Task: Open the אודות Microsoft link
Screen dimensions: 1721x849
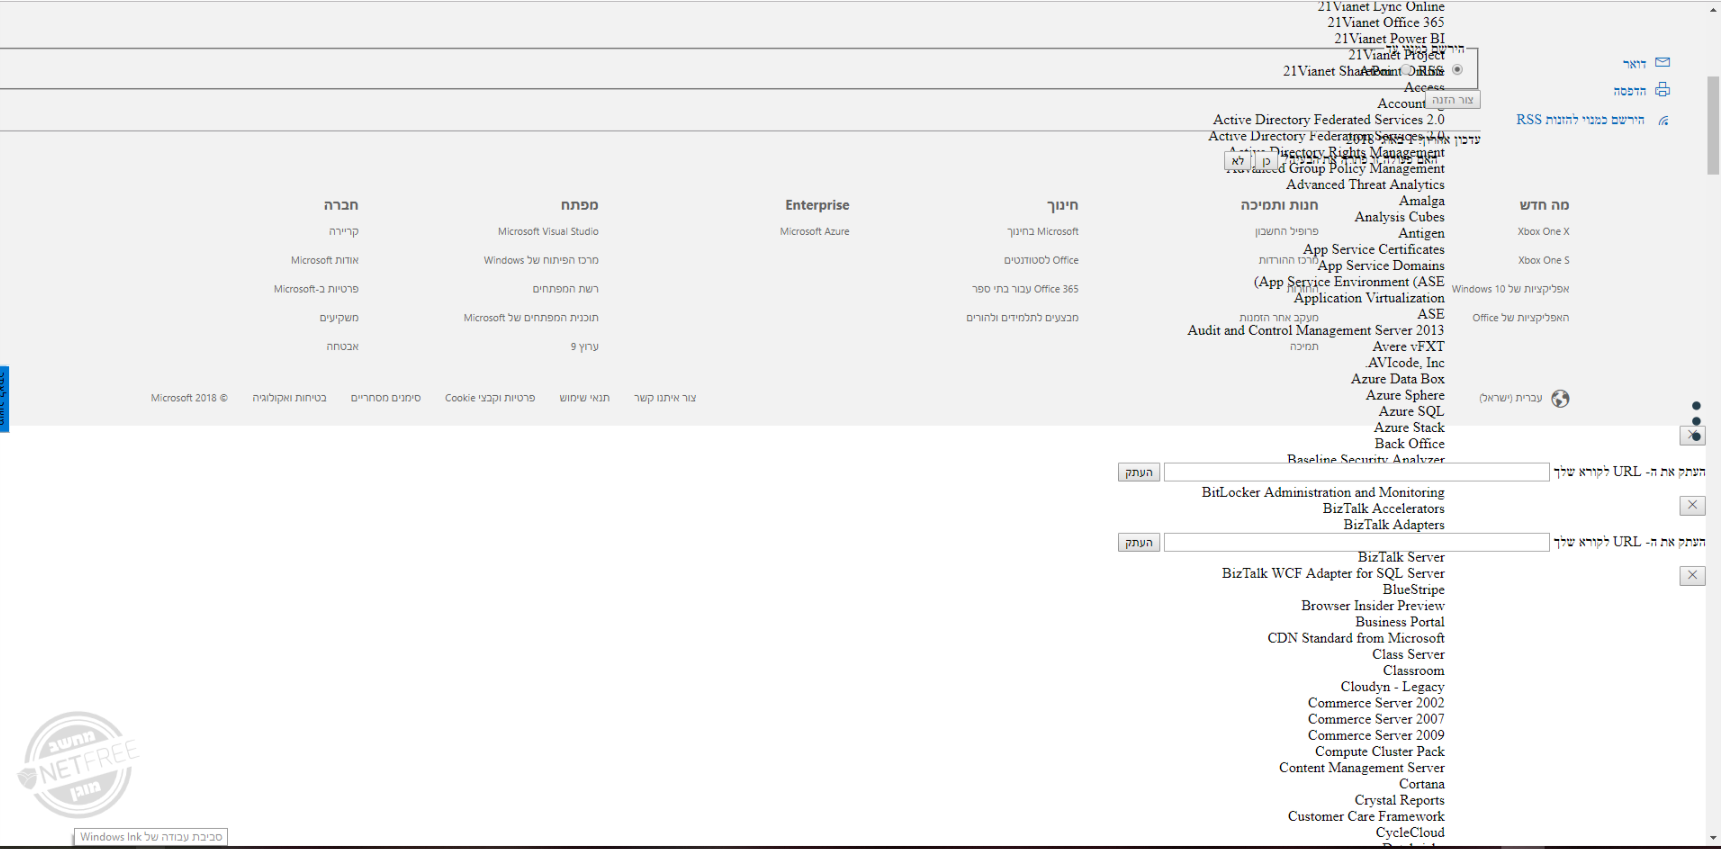Action: [x=324, y=261]
